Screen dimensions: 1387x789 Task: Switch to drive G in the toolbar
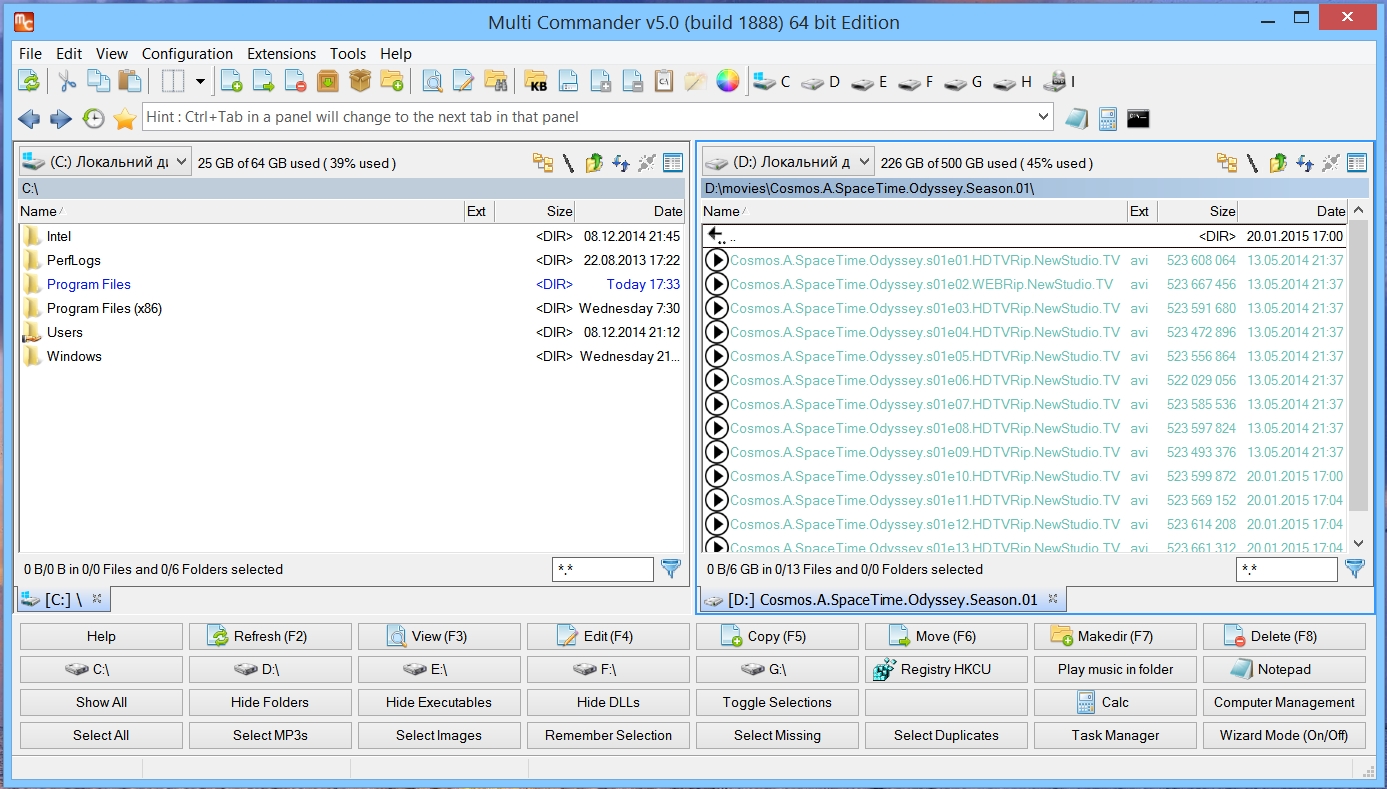pos(964,82)
